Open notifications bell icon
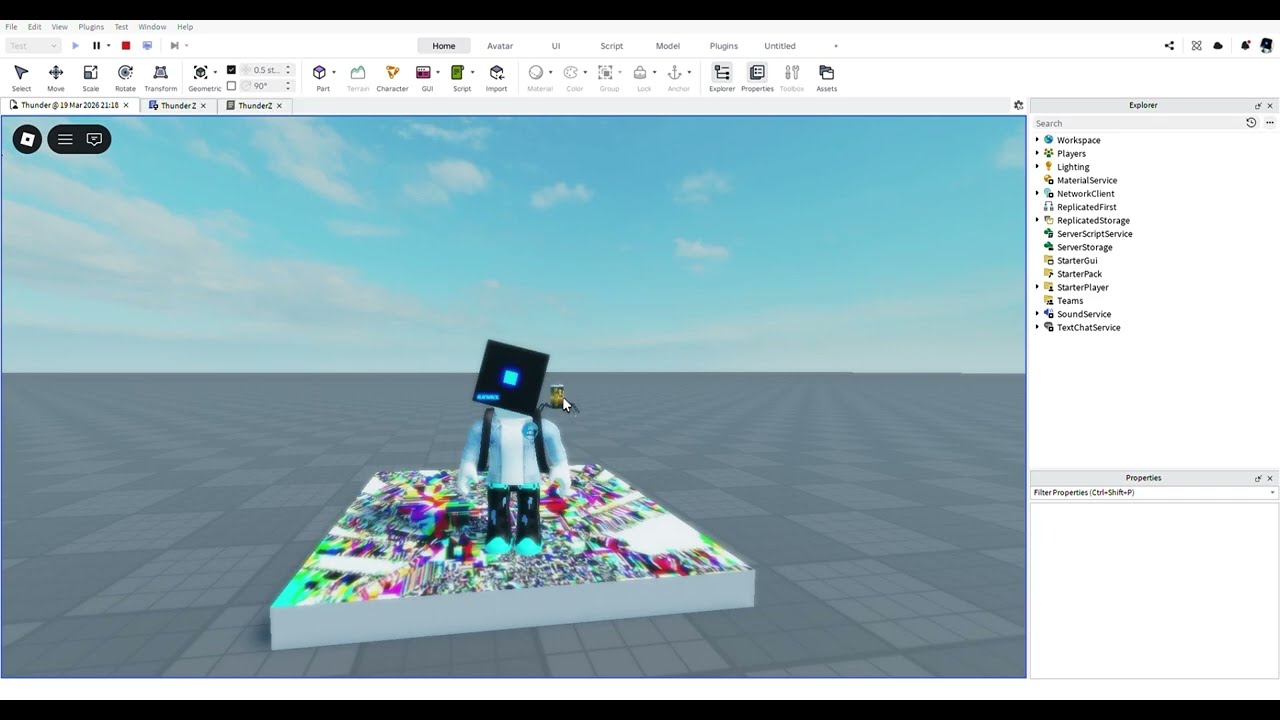Image resolution: width=1280 pixels, height=720 pixels. (1245, 46)
